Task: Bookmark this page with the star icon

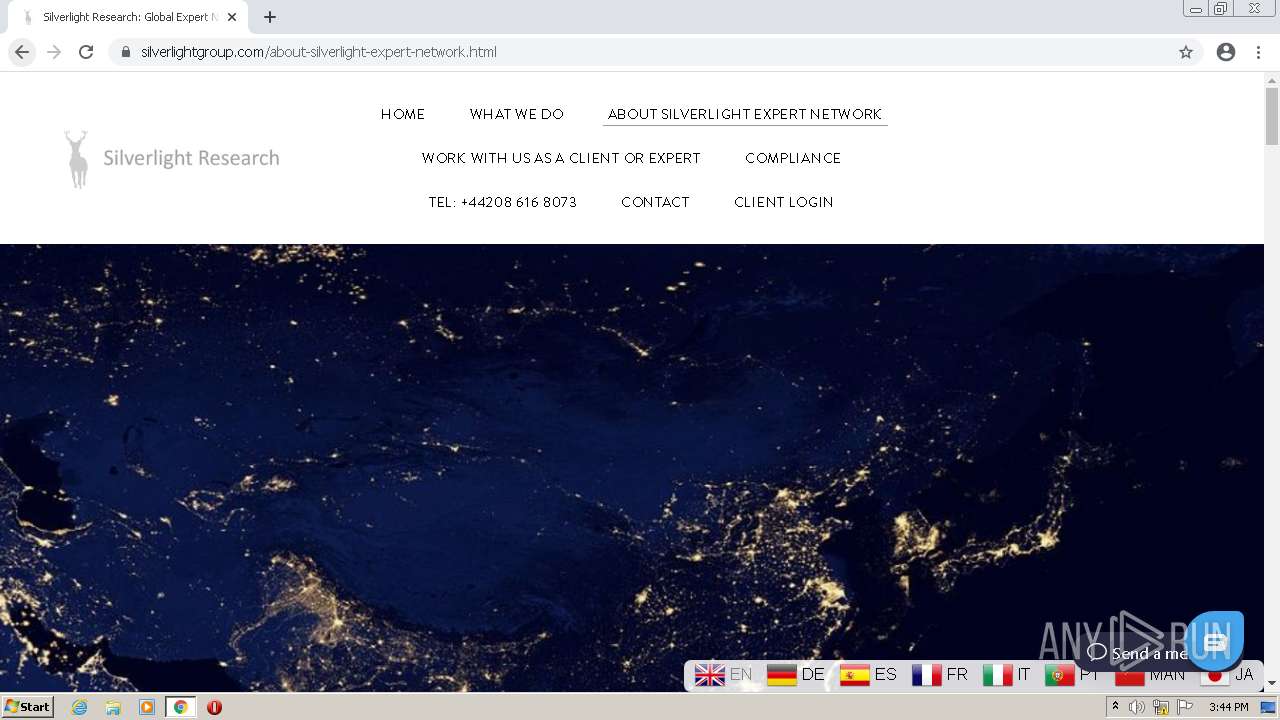Action: tap(1186, 52)
